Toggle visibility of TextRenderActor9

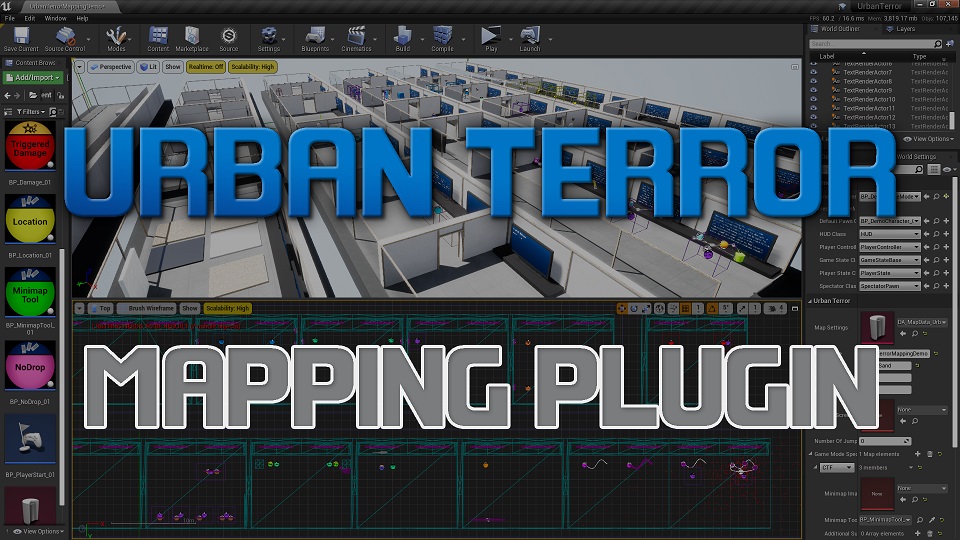coord(814,90)
